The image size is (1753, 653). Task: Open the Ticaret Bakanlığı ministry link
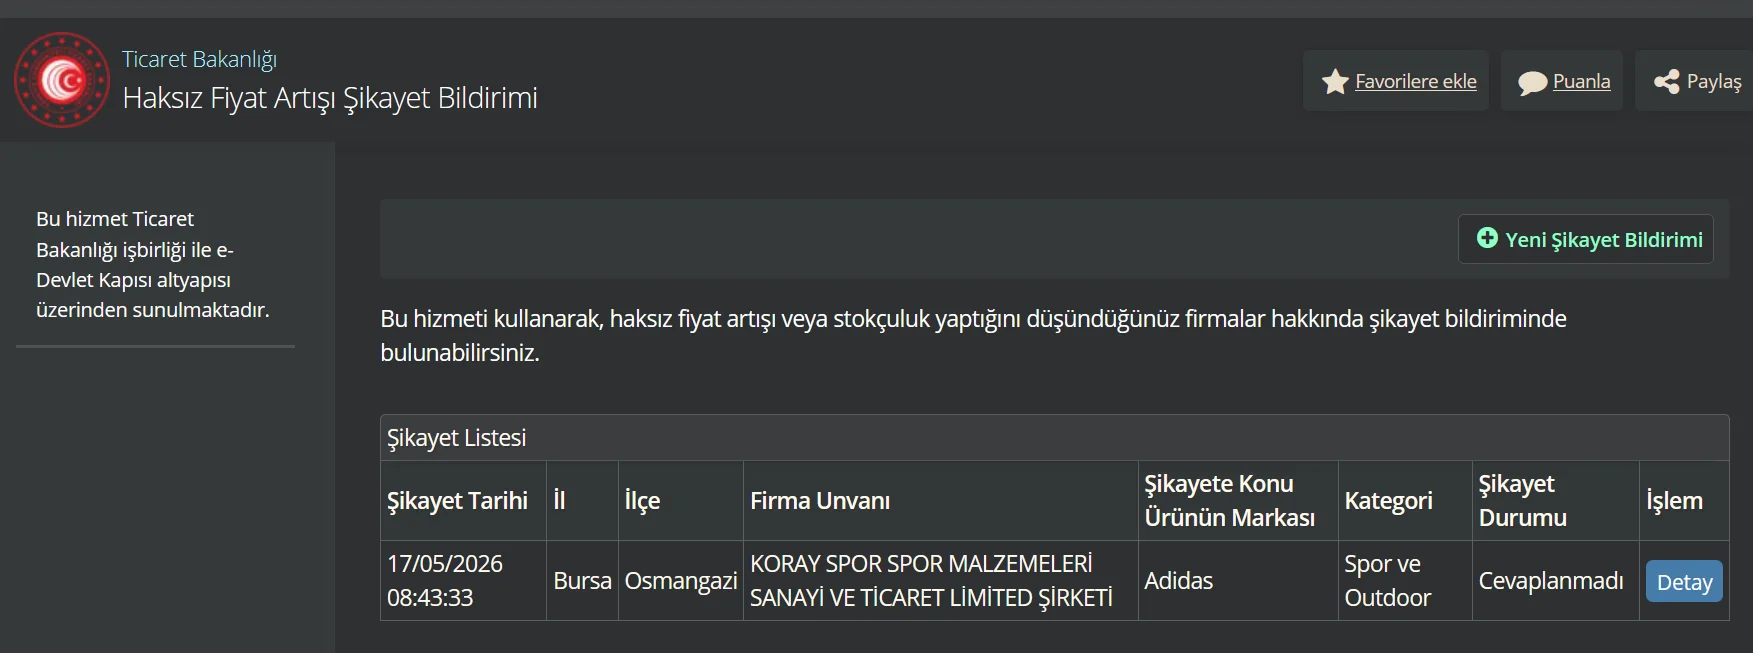pos(199,59)
